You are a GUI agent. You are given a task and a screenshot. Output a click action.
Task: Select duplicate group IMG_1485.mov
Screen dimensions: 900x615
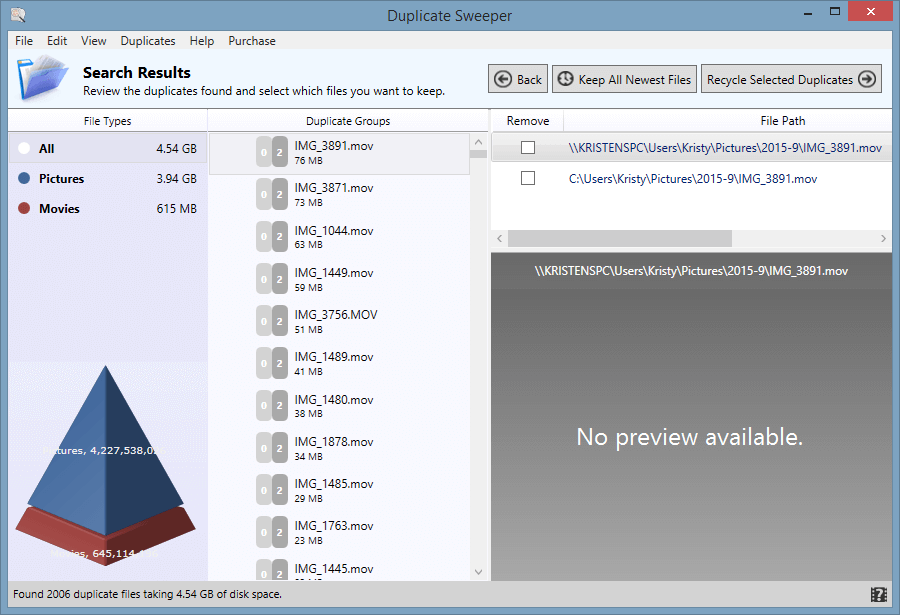(x=339, y=490)
